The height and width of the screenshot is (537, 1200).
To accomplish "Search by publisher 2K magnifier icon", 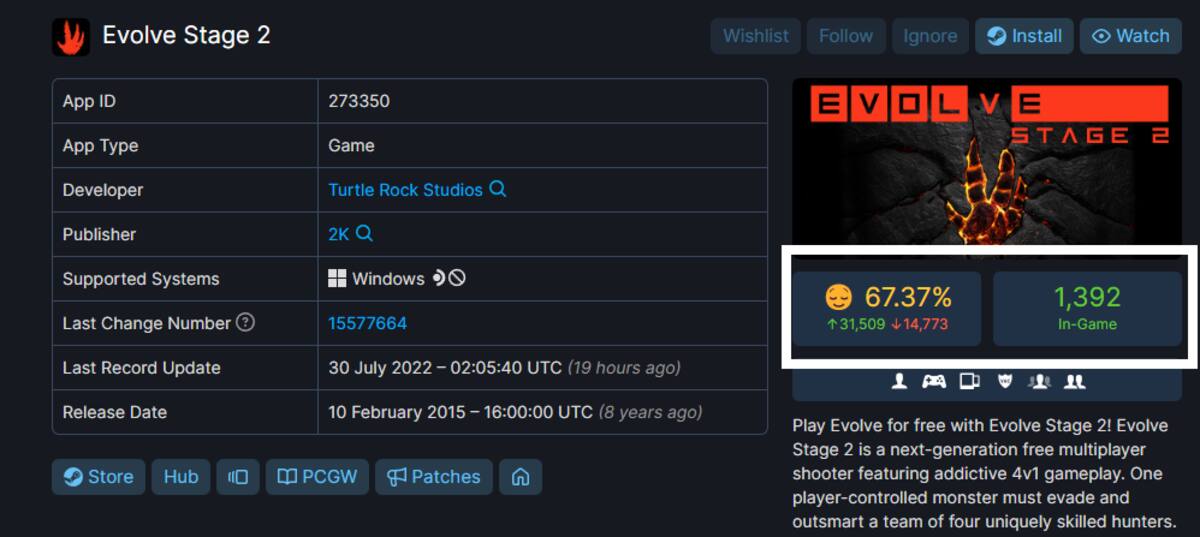I will pyautogui.click(x=365, y=233).
